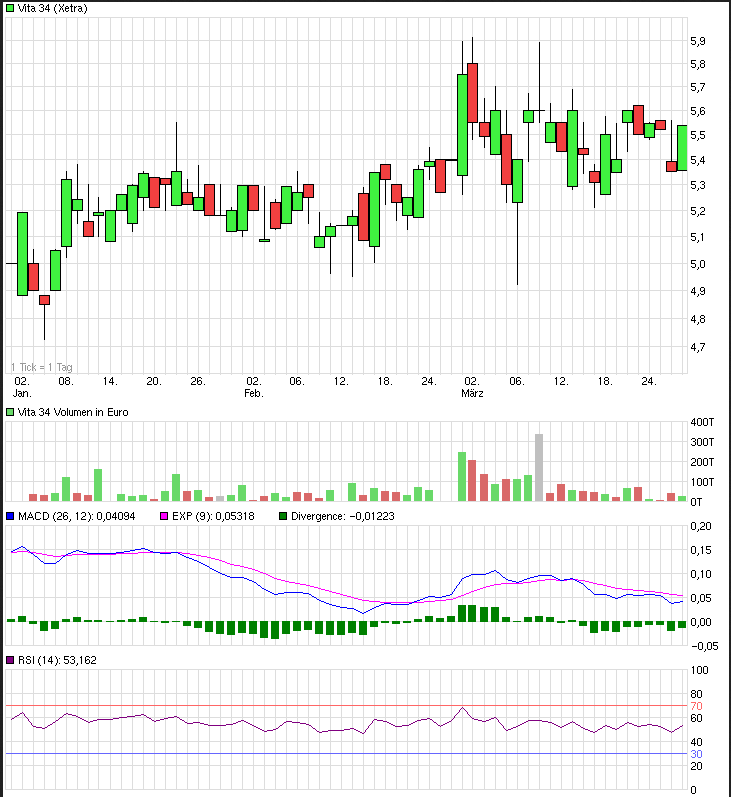
Task: Click the MACD axis value -0,05
Action: [705, 646]
